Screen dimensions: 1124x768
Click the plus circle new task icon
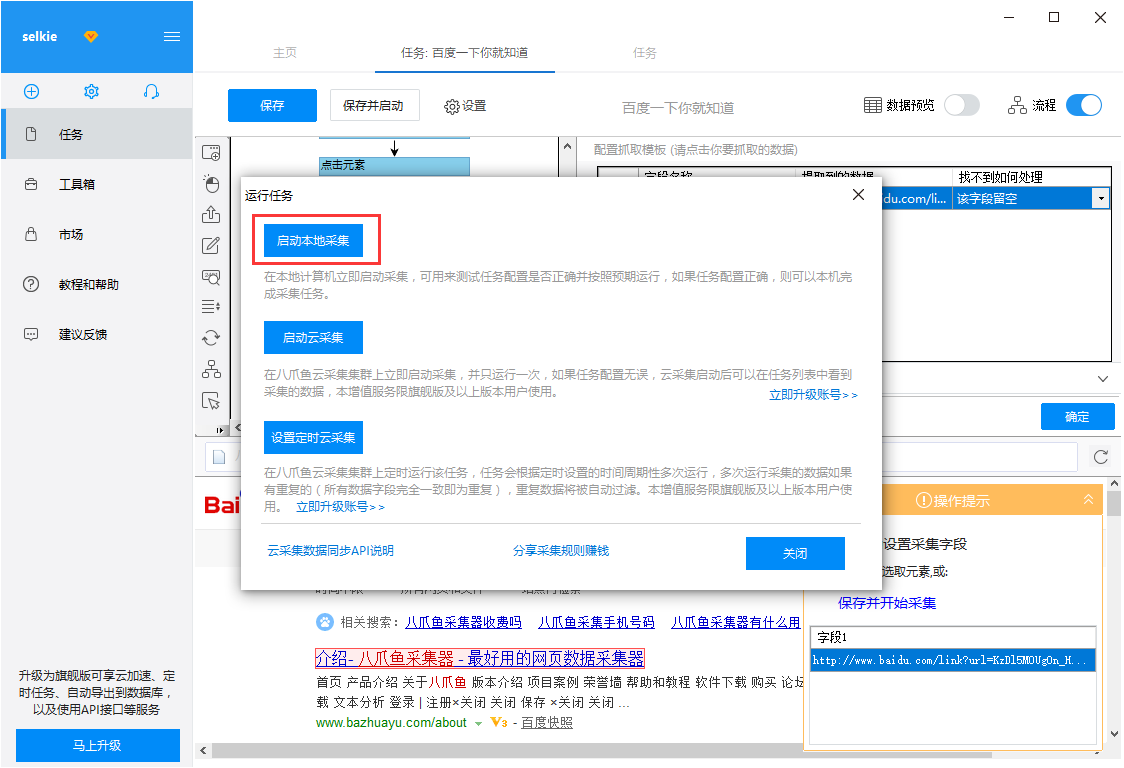pyautogui.click(x=32, y=91)
